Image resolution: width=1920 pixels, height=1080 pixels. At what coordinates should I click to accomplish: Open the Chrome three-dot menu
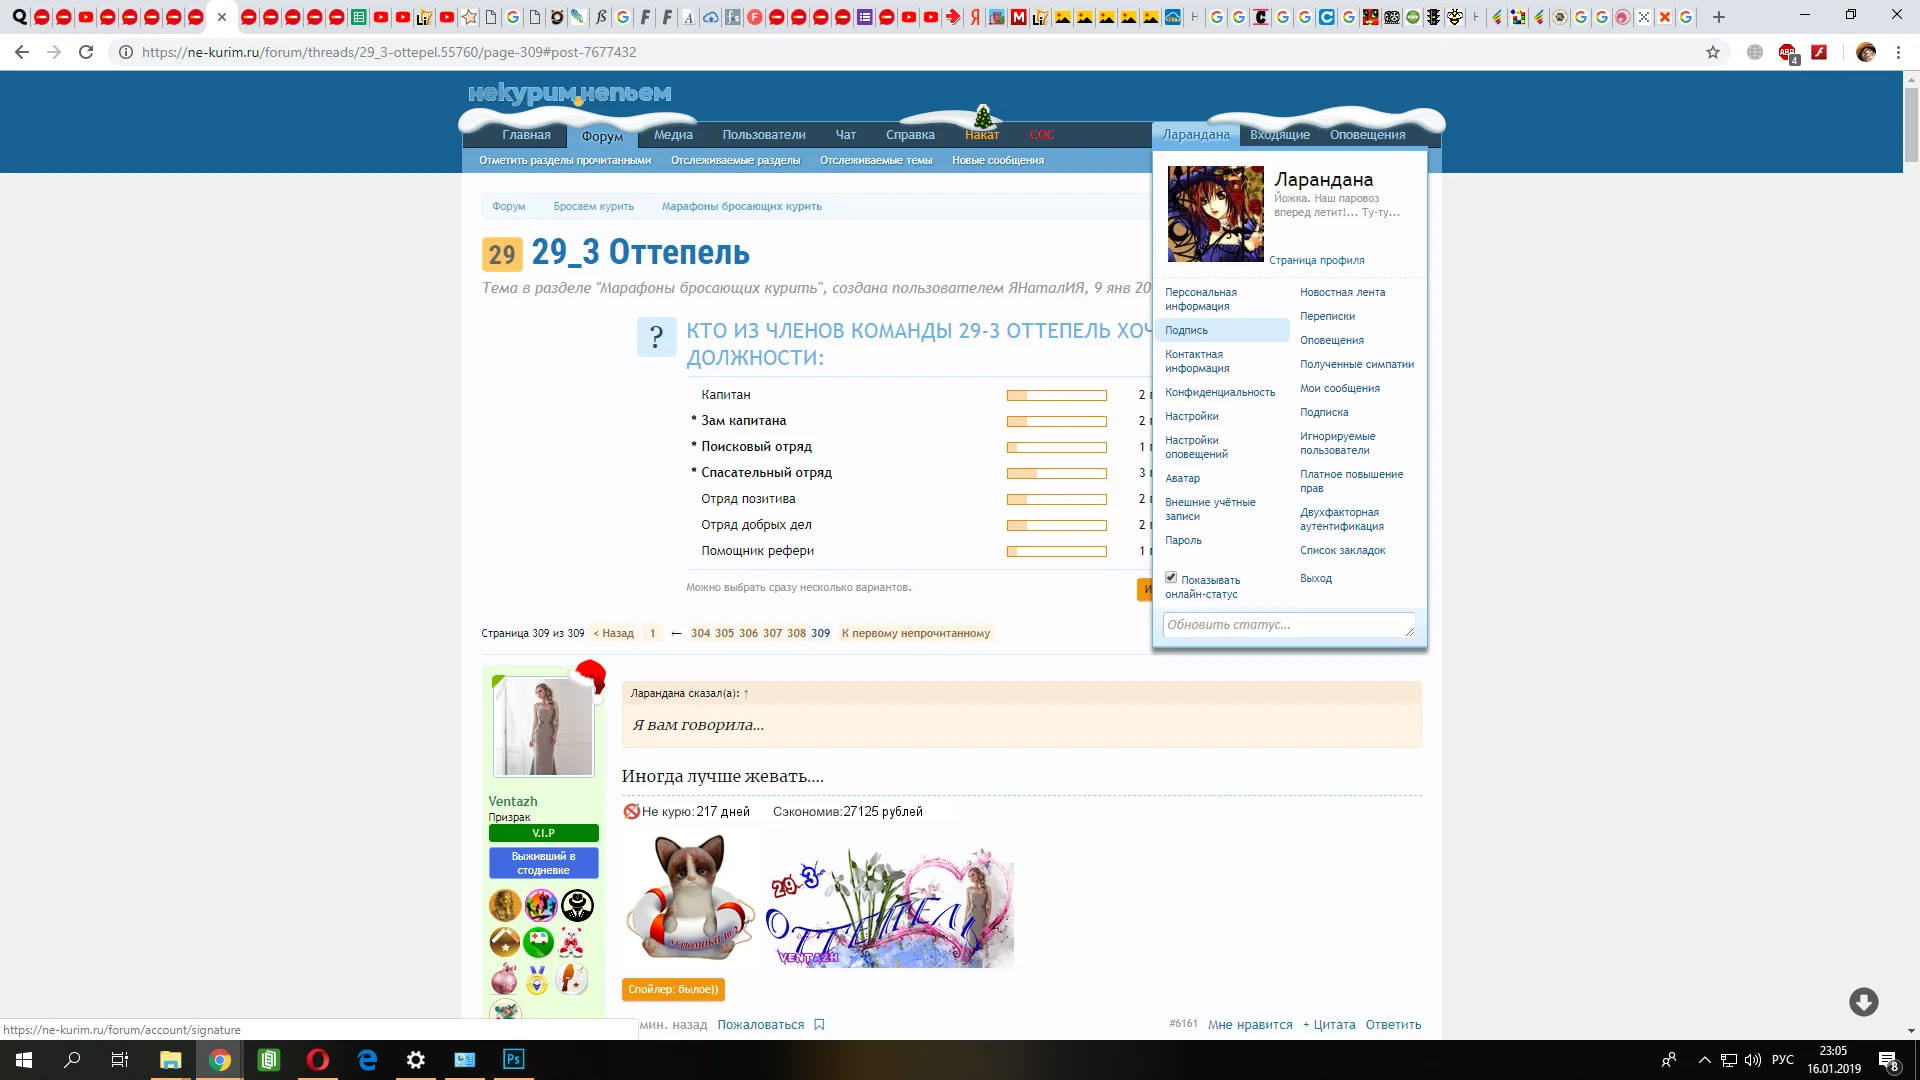(1898, 52)
